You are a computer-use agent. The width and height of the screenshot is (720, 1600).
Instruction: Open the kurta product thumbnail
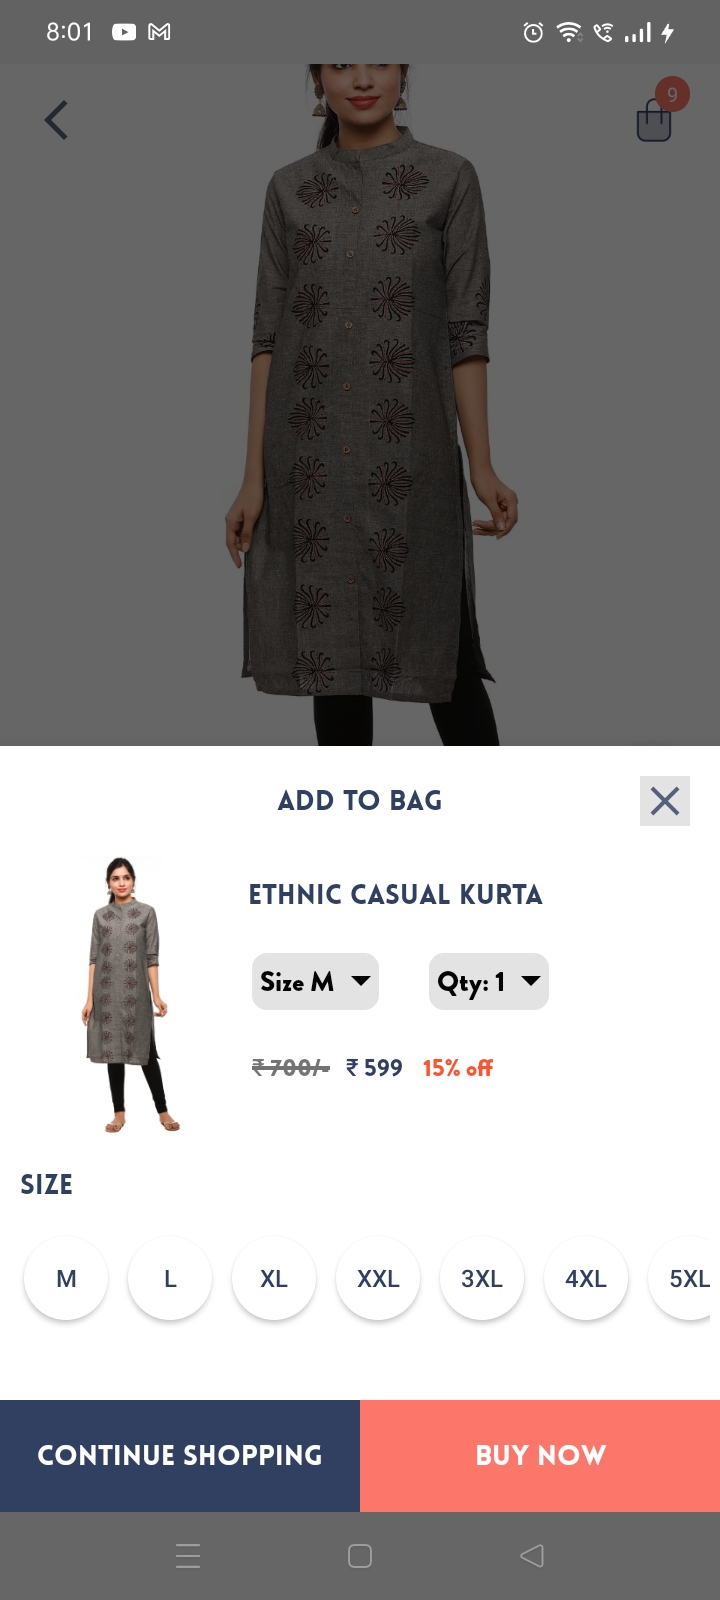pyautogui.click(x=130, y=994)
